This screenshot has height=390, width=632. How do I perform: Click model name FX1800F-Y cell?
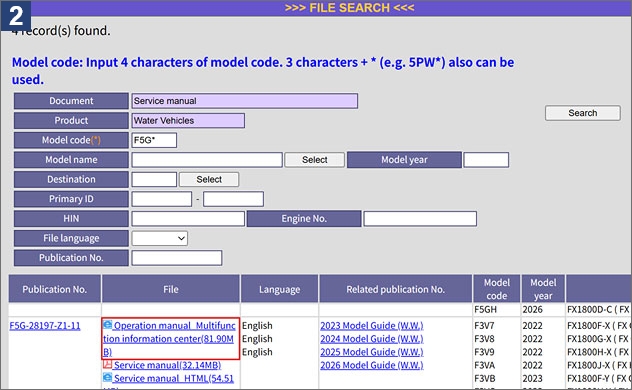click(x=599, y=378)
